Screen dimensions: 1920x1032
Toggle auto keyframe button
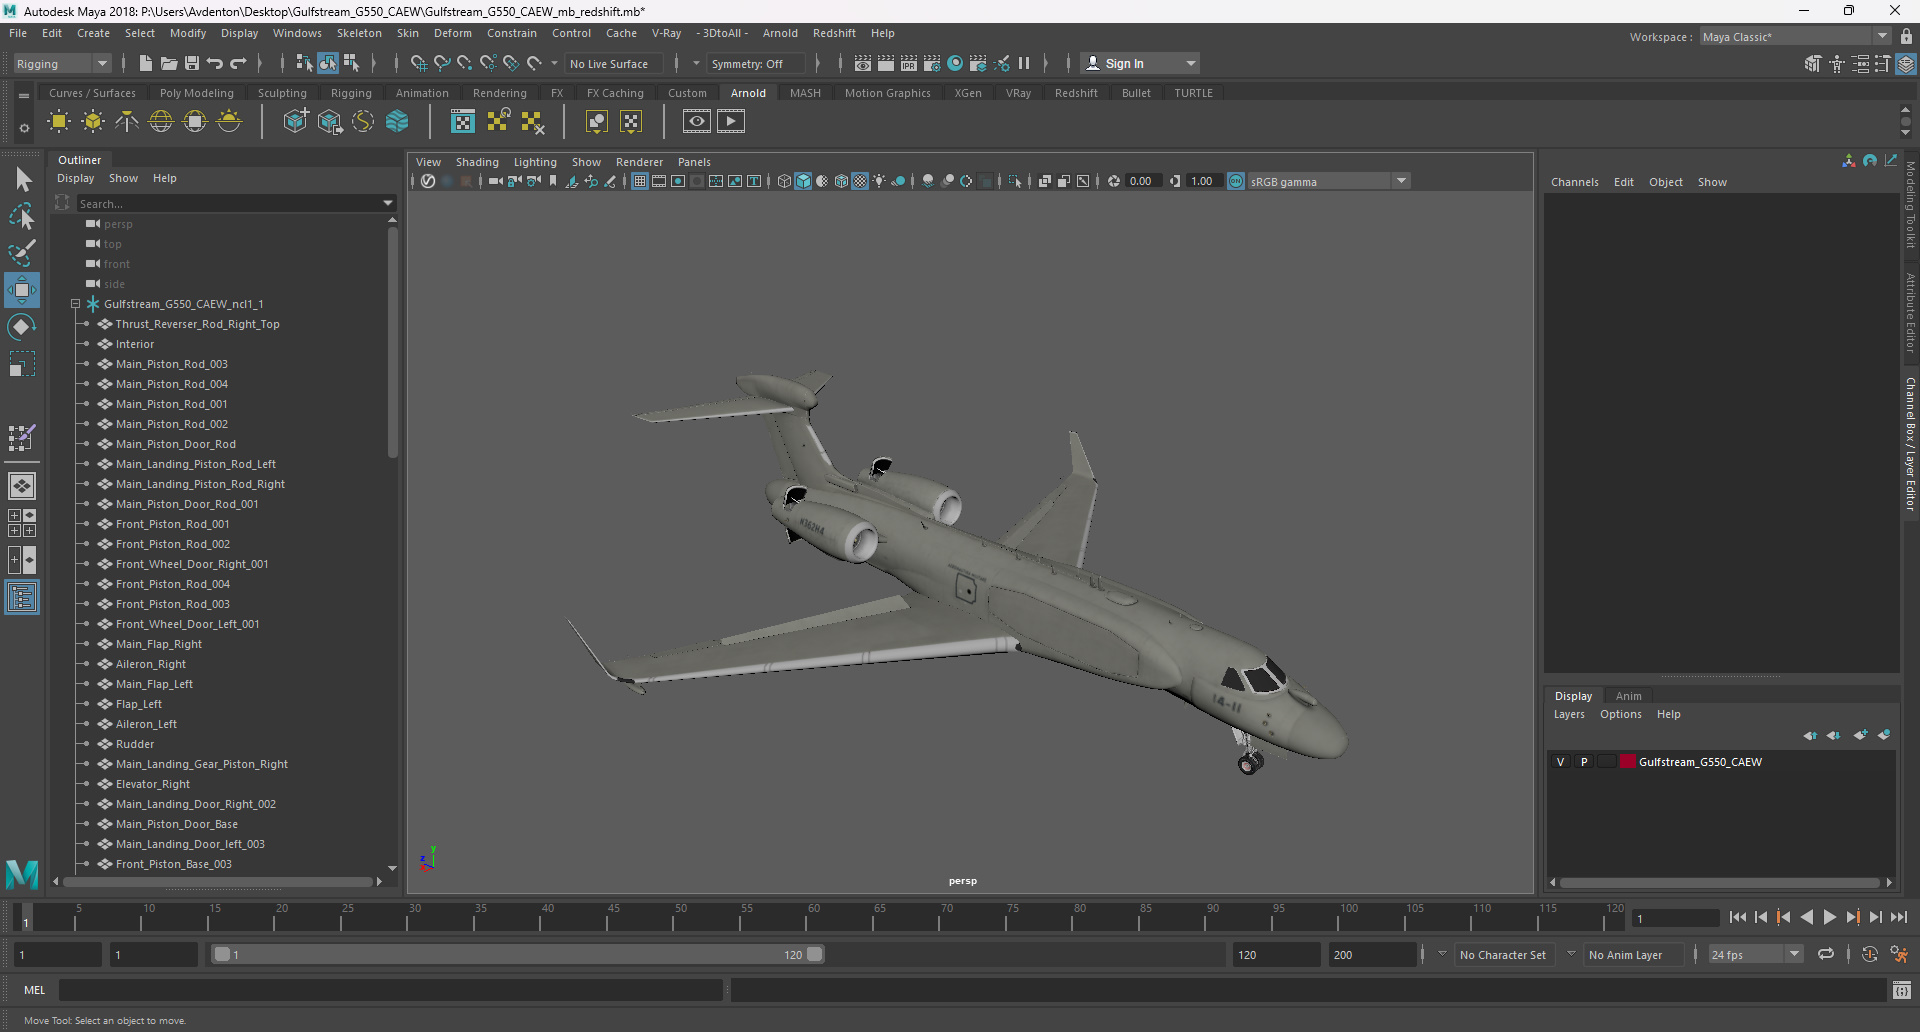pos(1870,955)
